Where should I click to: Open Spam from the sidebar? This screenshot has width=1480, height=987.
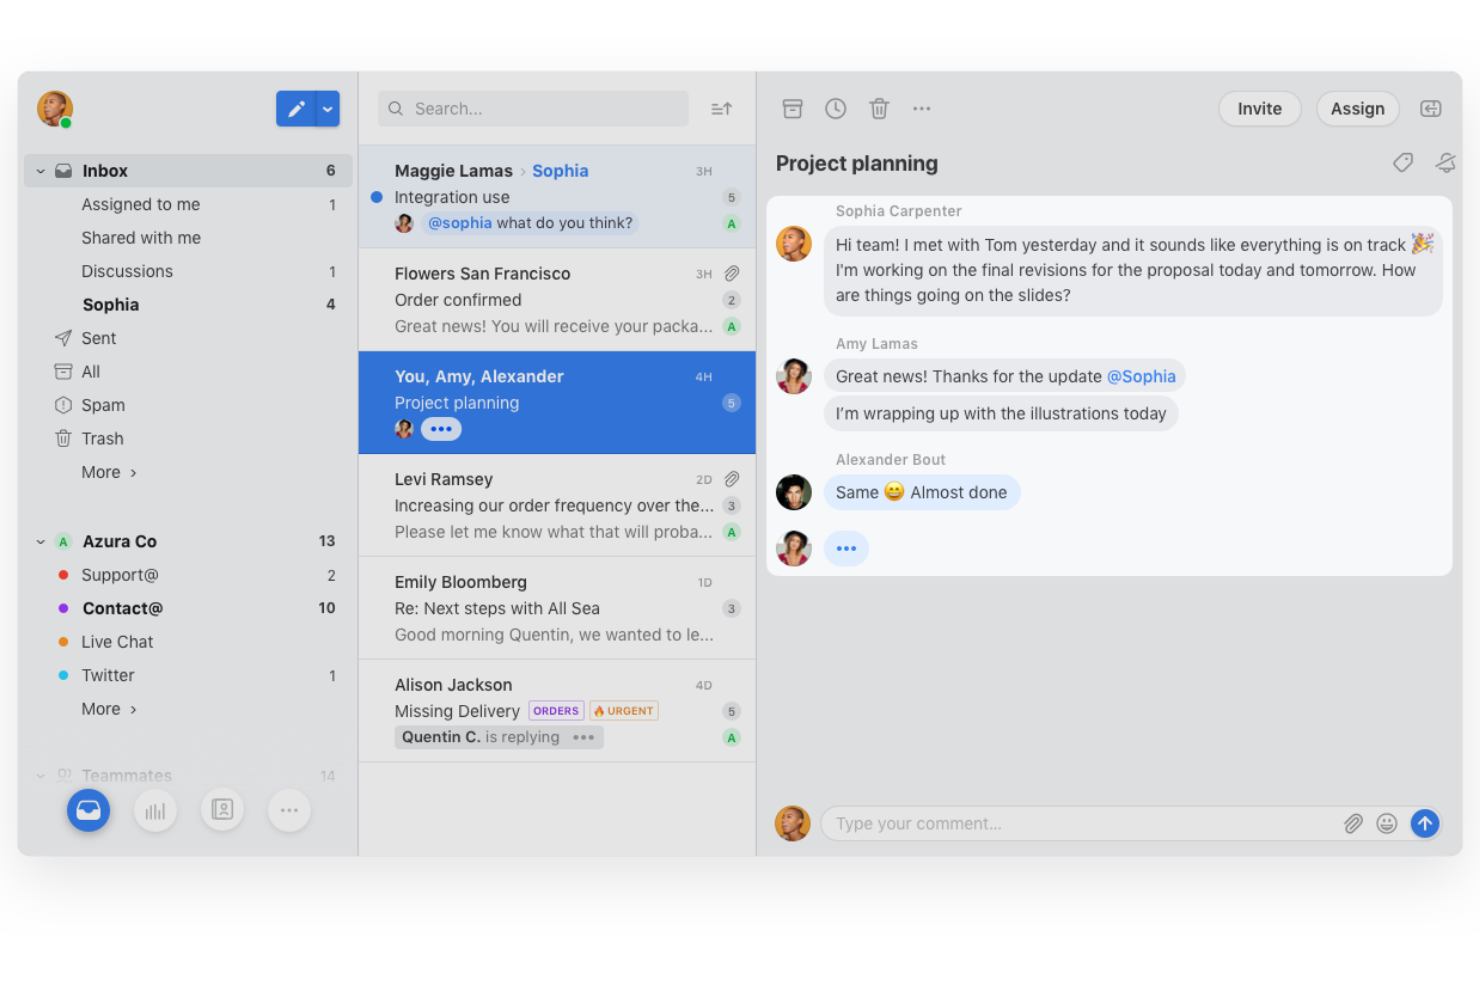pyautogui.click(x=103, y=405)
